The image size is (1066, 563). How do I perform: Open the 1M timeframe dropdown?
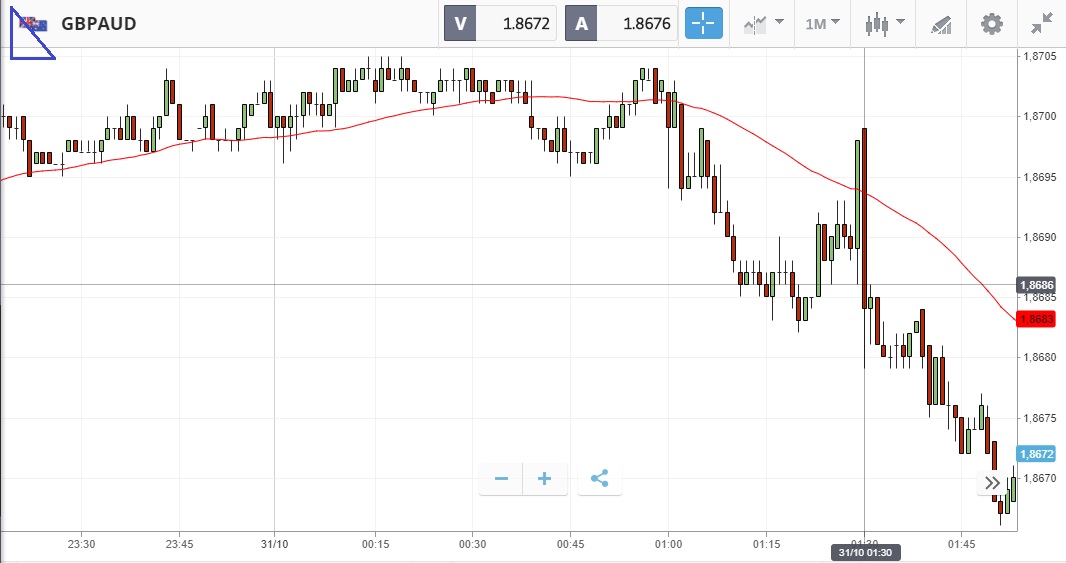822,24
